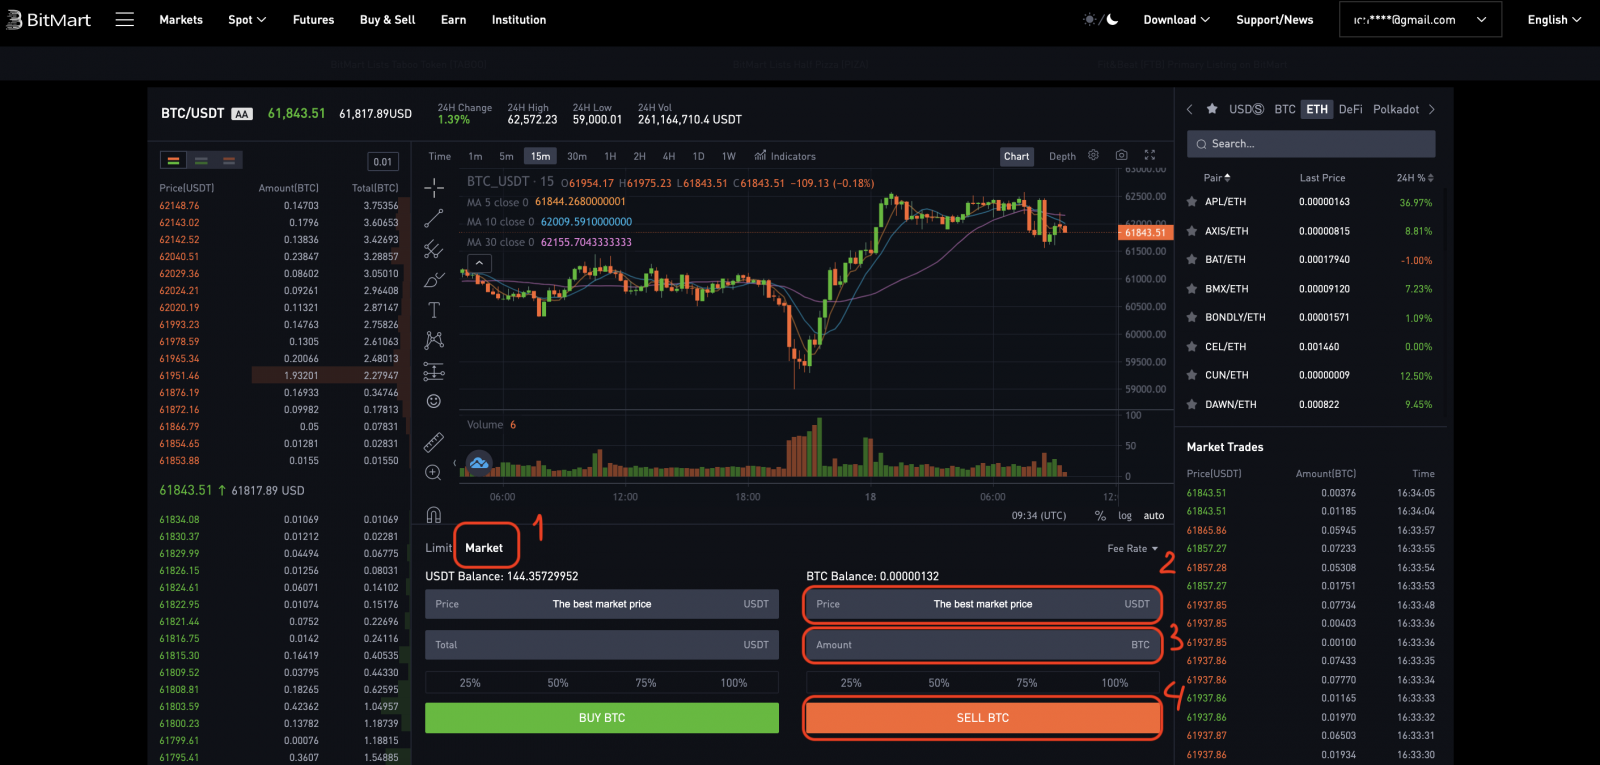
Task: Open the Institution link
Action: 519,20
